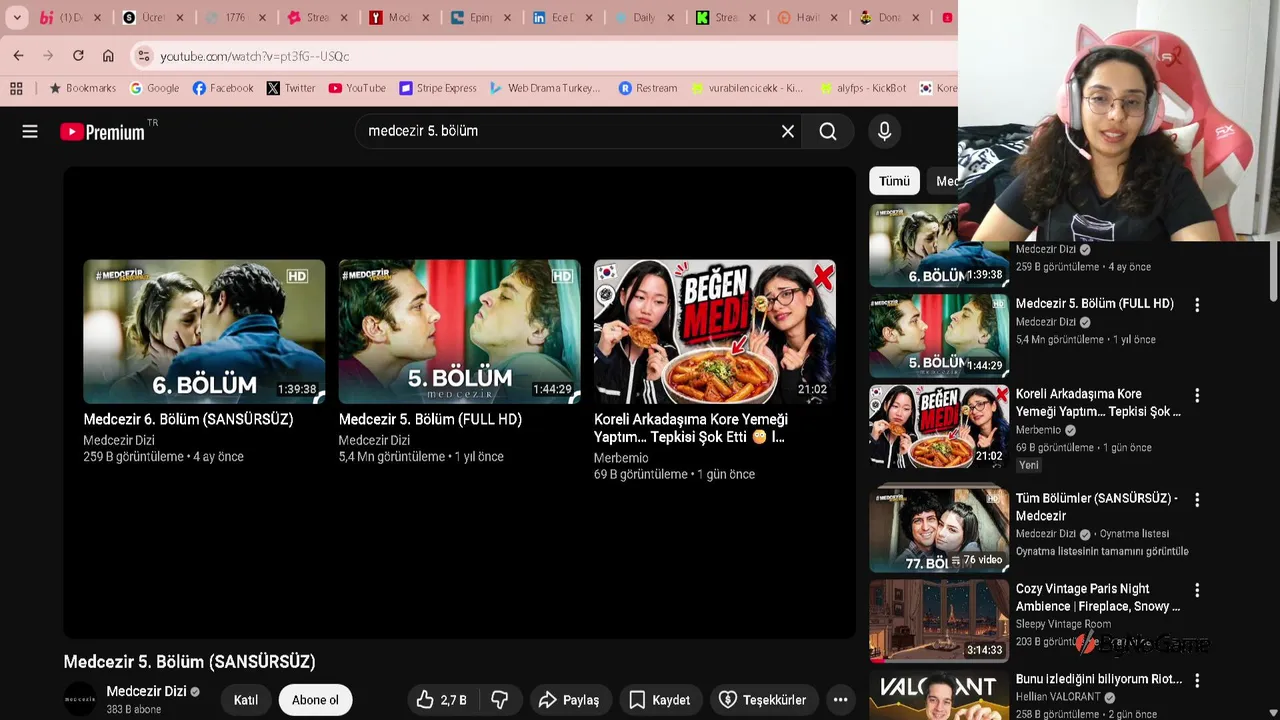
Task: Open options for Bunu izlediğini biliyorum Riot video
Action: tap(1197, 681)
